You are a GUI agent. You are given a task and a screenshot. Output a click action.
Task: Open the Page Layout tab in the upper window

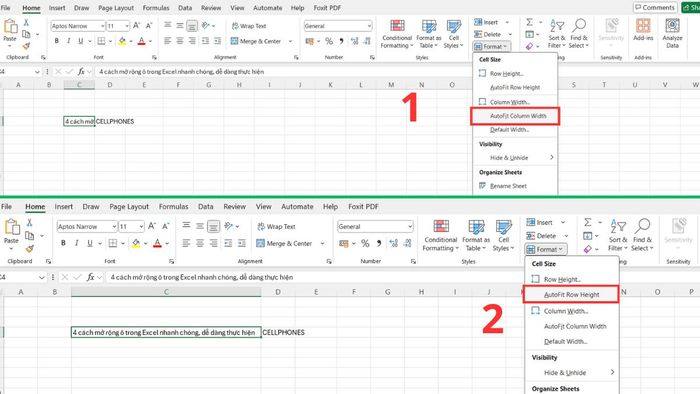click(116, 8)
